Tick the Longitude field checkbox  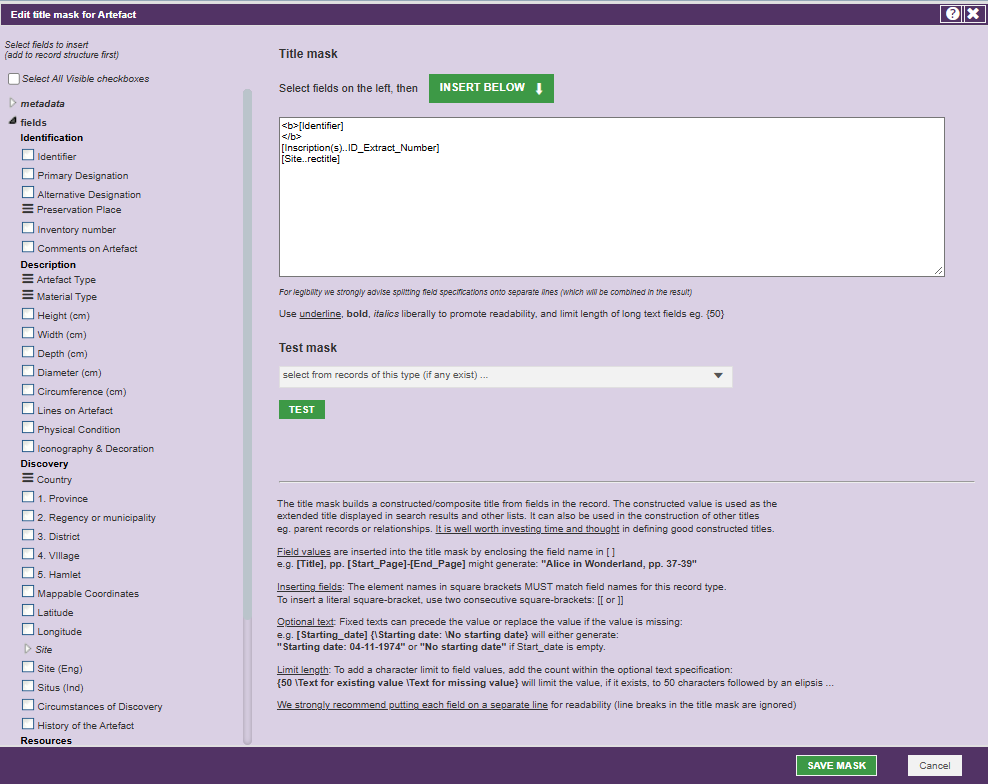pyautogui.click(x=28, y=630)
